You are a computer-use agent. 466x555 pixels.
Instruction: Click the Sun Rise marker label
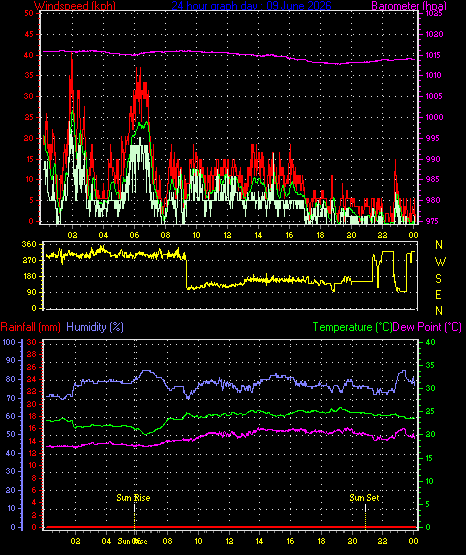(x=133, y=498)
